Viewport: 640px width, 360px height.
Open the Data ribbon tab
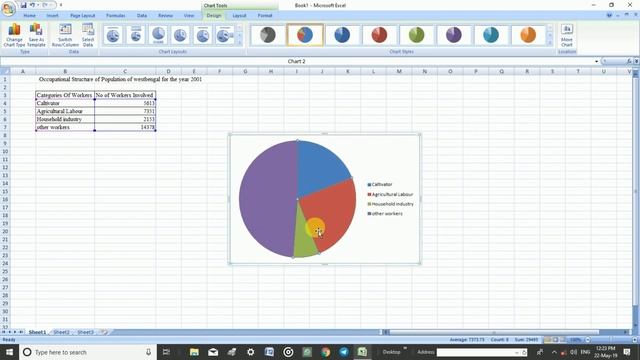tap(142, 16)
